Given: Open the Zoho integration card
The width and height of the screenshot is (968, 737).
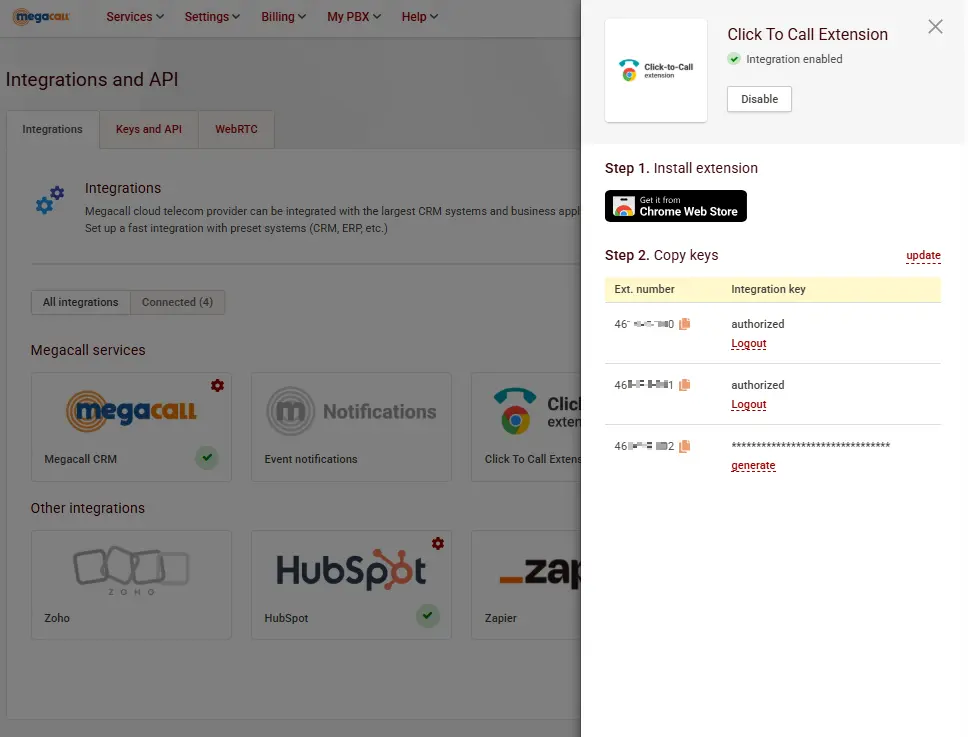Looking at the screenshot, I should 131,585.
